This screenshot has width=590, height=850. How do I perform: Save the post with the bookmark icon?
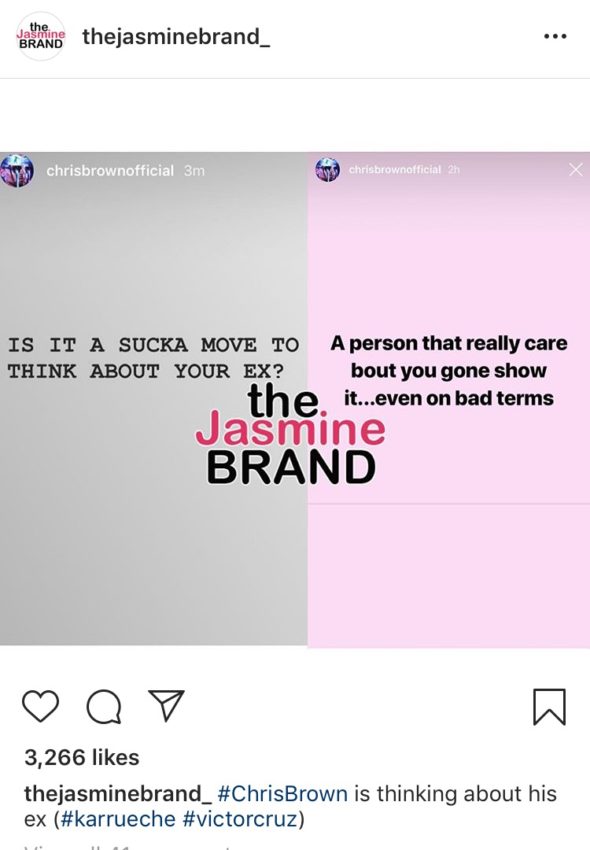(549, 706)
